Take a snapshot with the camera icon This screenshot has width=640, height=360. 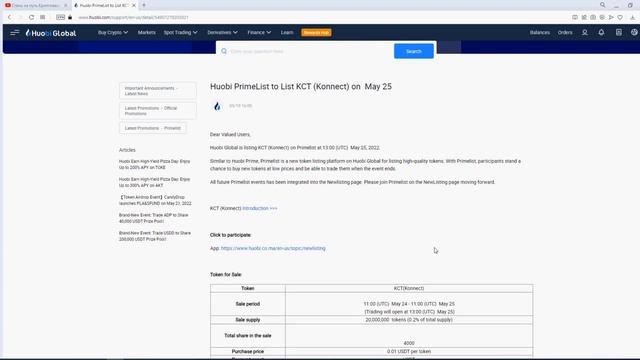593,17
